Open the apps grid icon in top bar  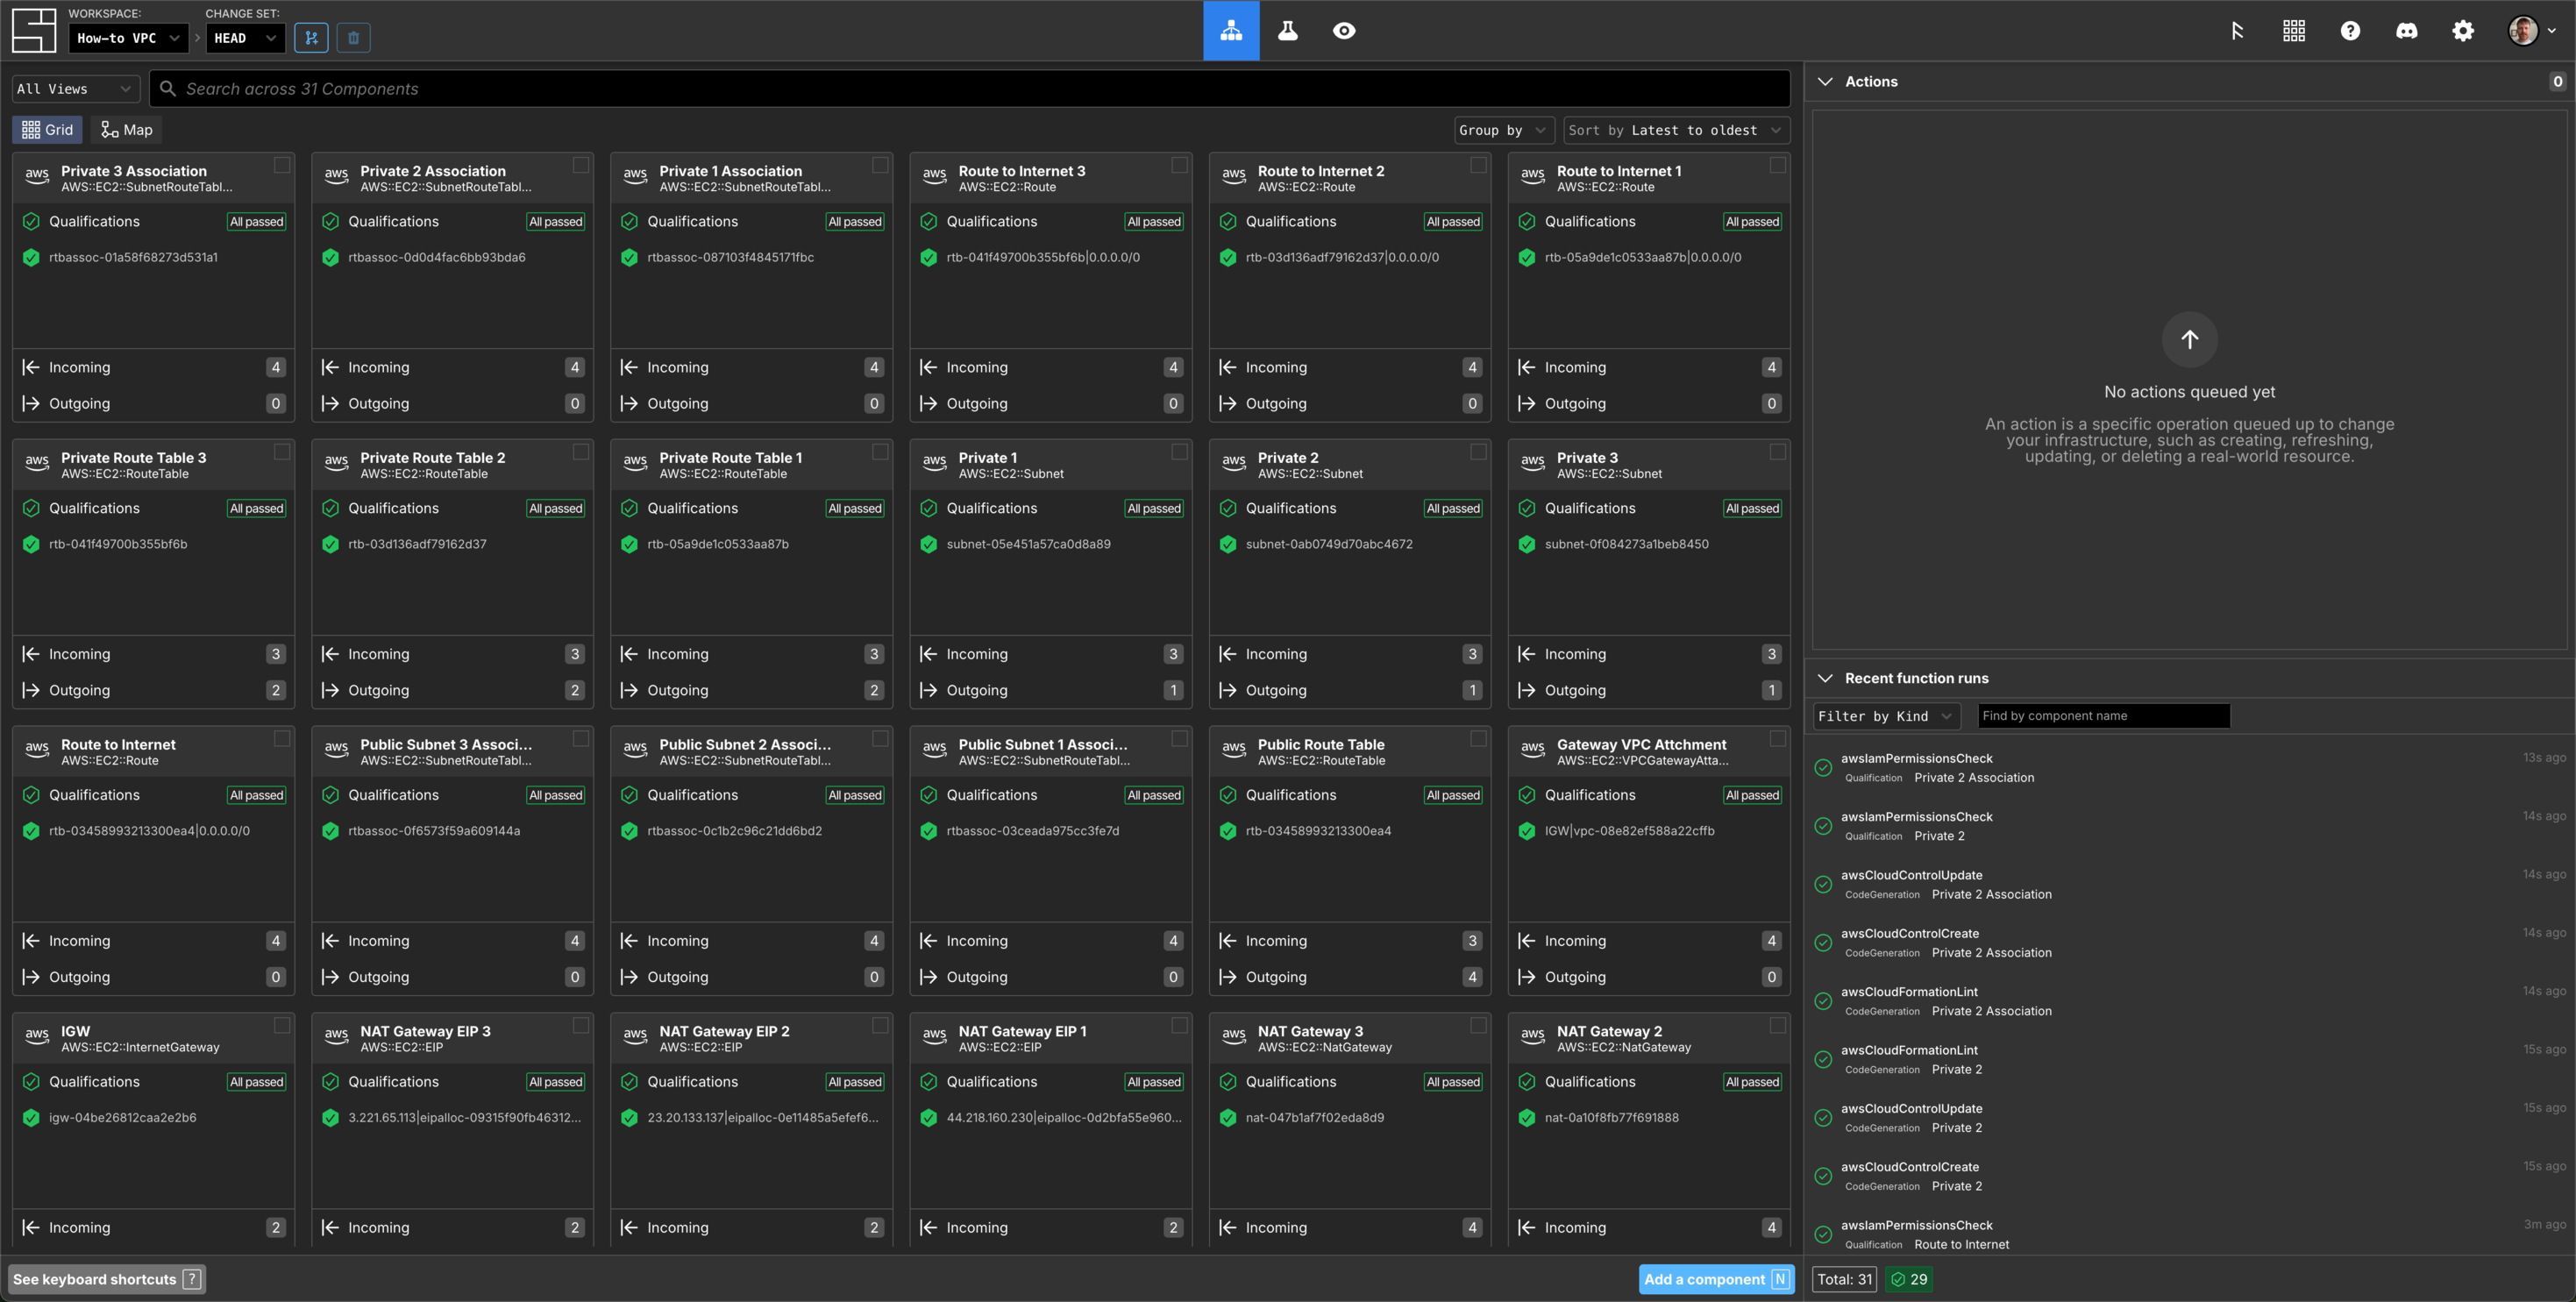click(2294, 31)
